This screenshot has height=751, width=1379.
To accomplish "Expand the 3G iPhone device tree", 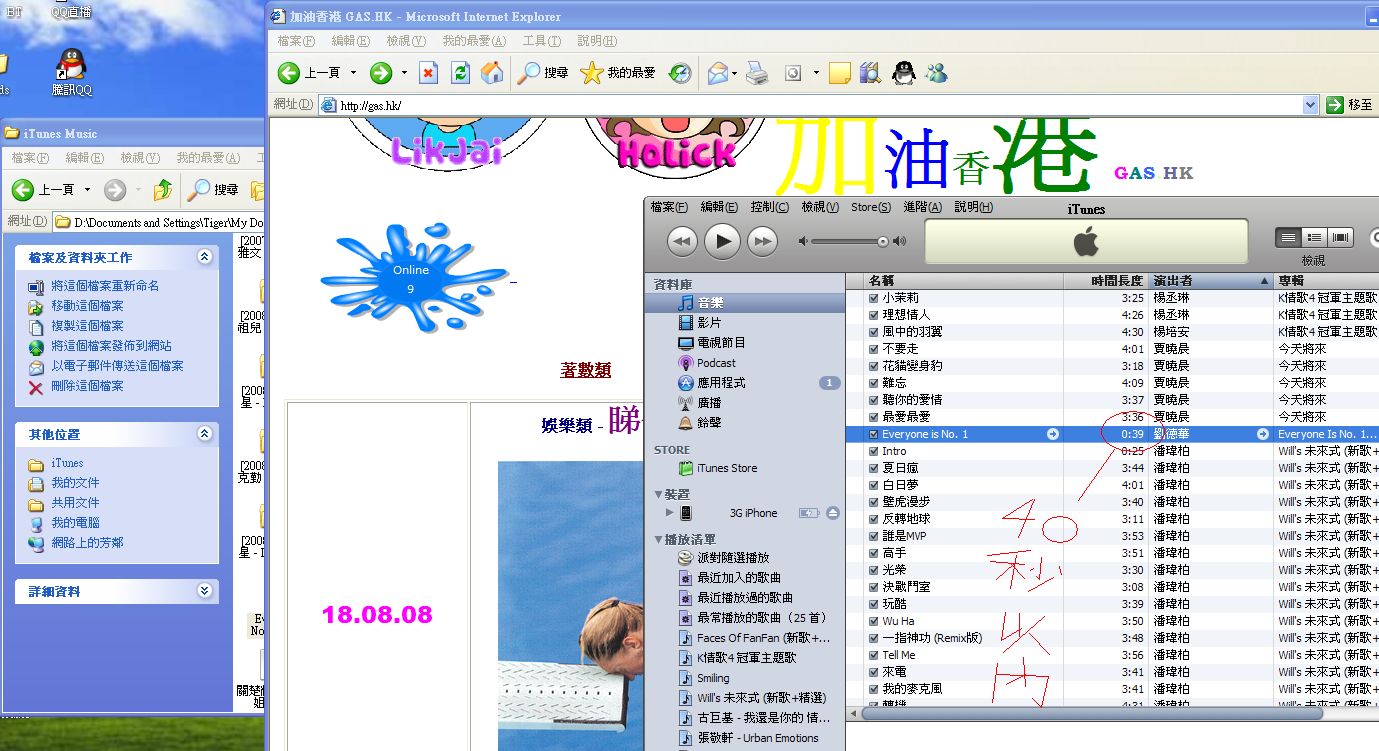I will 669,512.
